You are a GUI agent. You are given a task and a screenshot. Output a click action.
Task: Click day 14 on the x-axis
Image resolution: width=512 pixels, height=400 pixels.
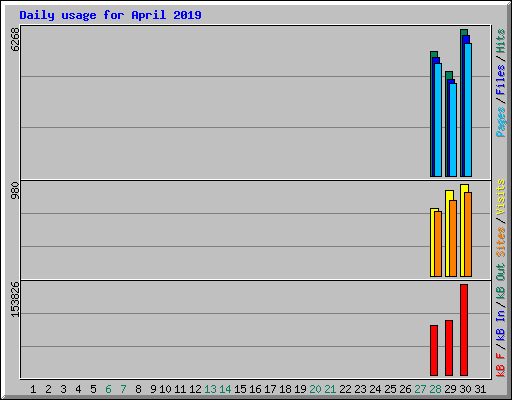tap(225, 389)
